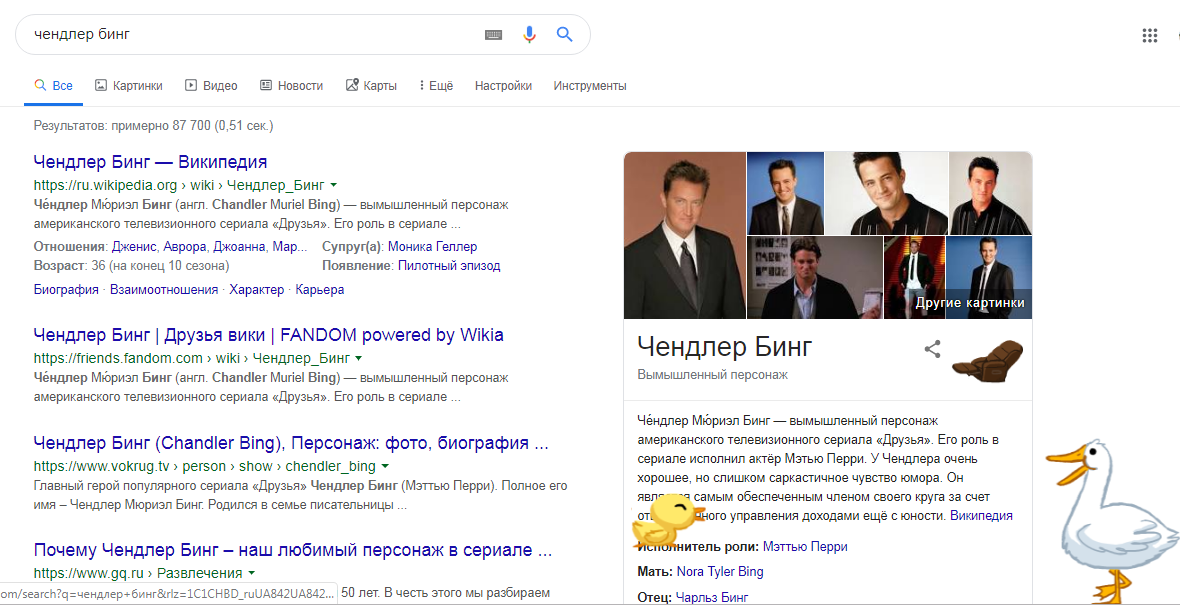Screen dimensions: 1180x608
Task: Open dropdown arrow beside friends.fandom.com URL
Action: click(358, 358)
